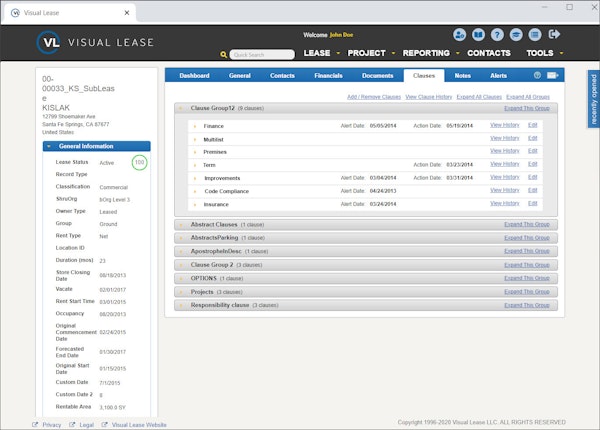Click Edit for the Insurance clause
600x430 pixels.
tap(533, 203)
